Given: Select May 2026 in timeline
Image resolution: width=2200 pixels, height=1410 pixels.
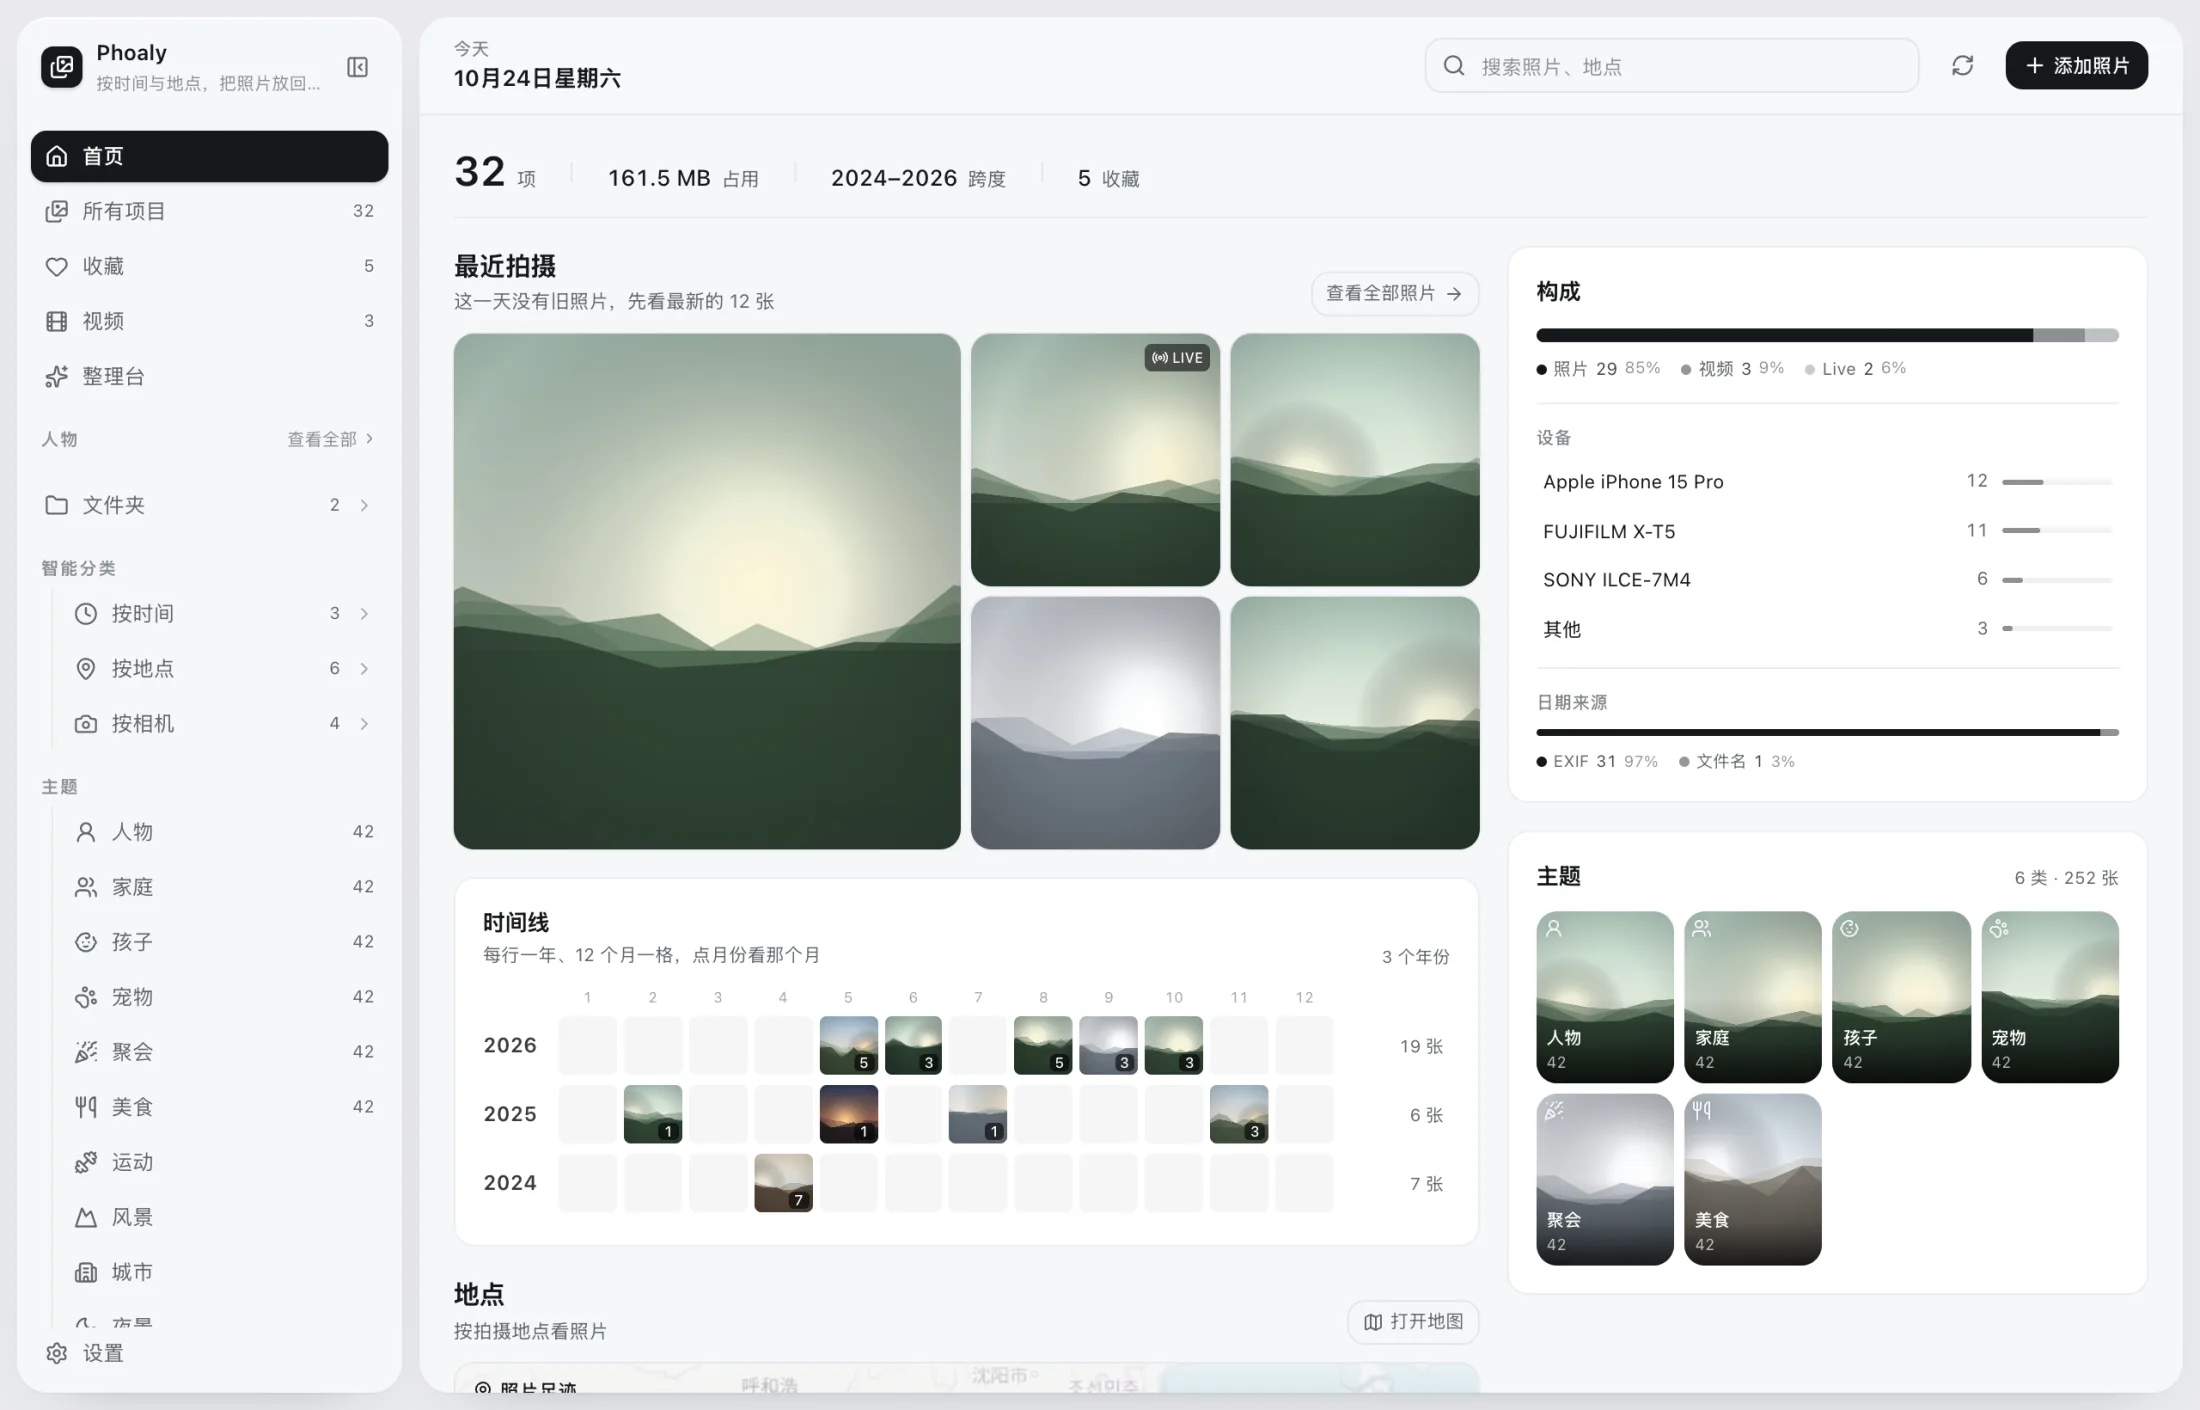Looking at the screenshot, I should point(848,1045).
